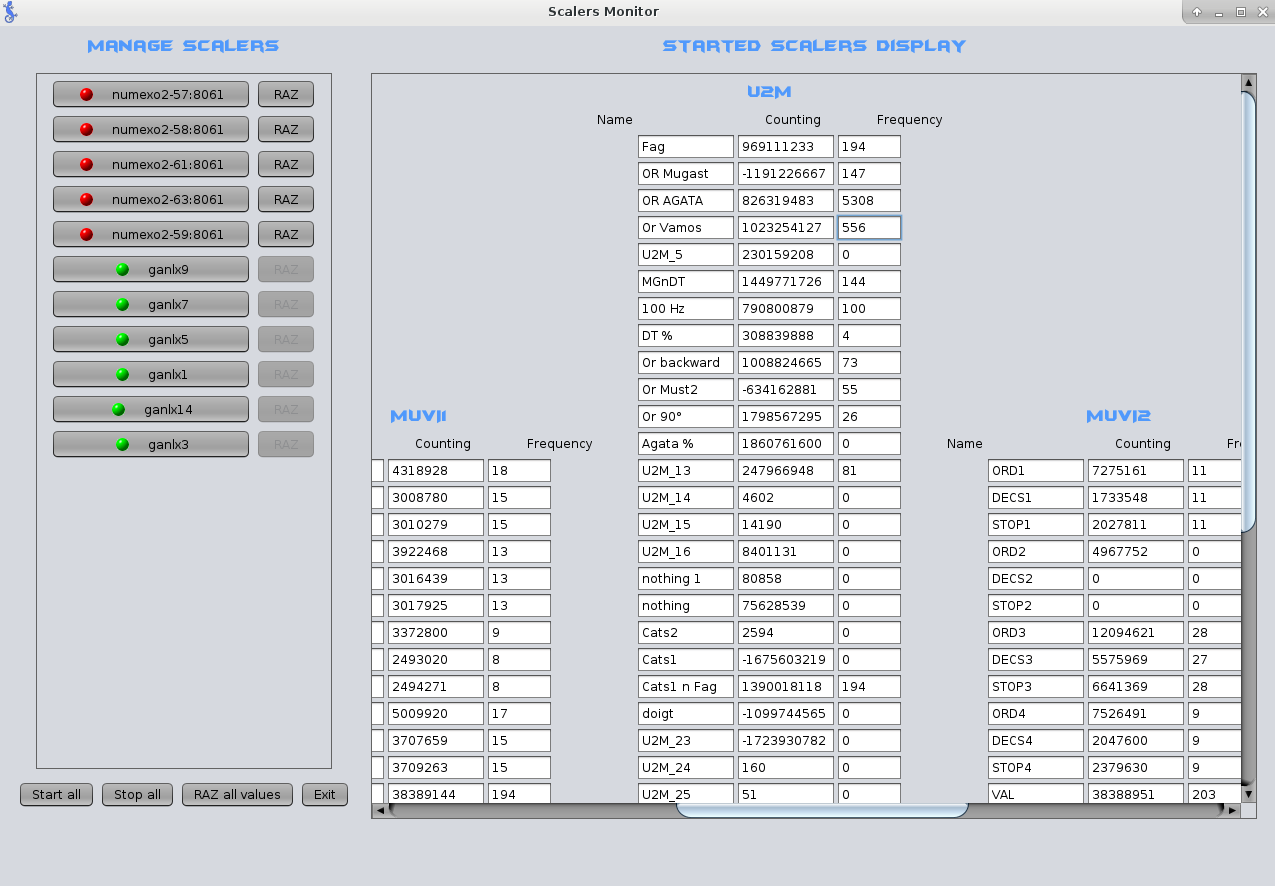1275x886 pixels.
Task: Select the 100 Hz name field
Action: pos(686,309)
